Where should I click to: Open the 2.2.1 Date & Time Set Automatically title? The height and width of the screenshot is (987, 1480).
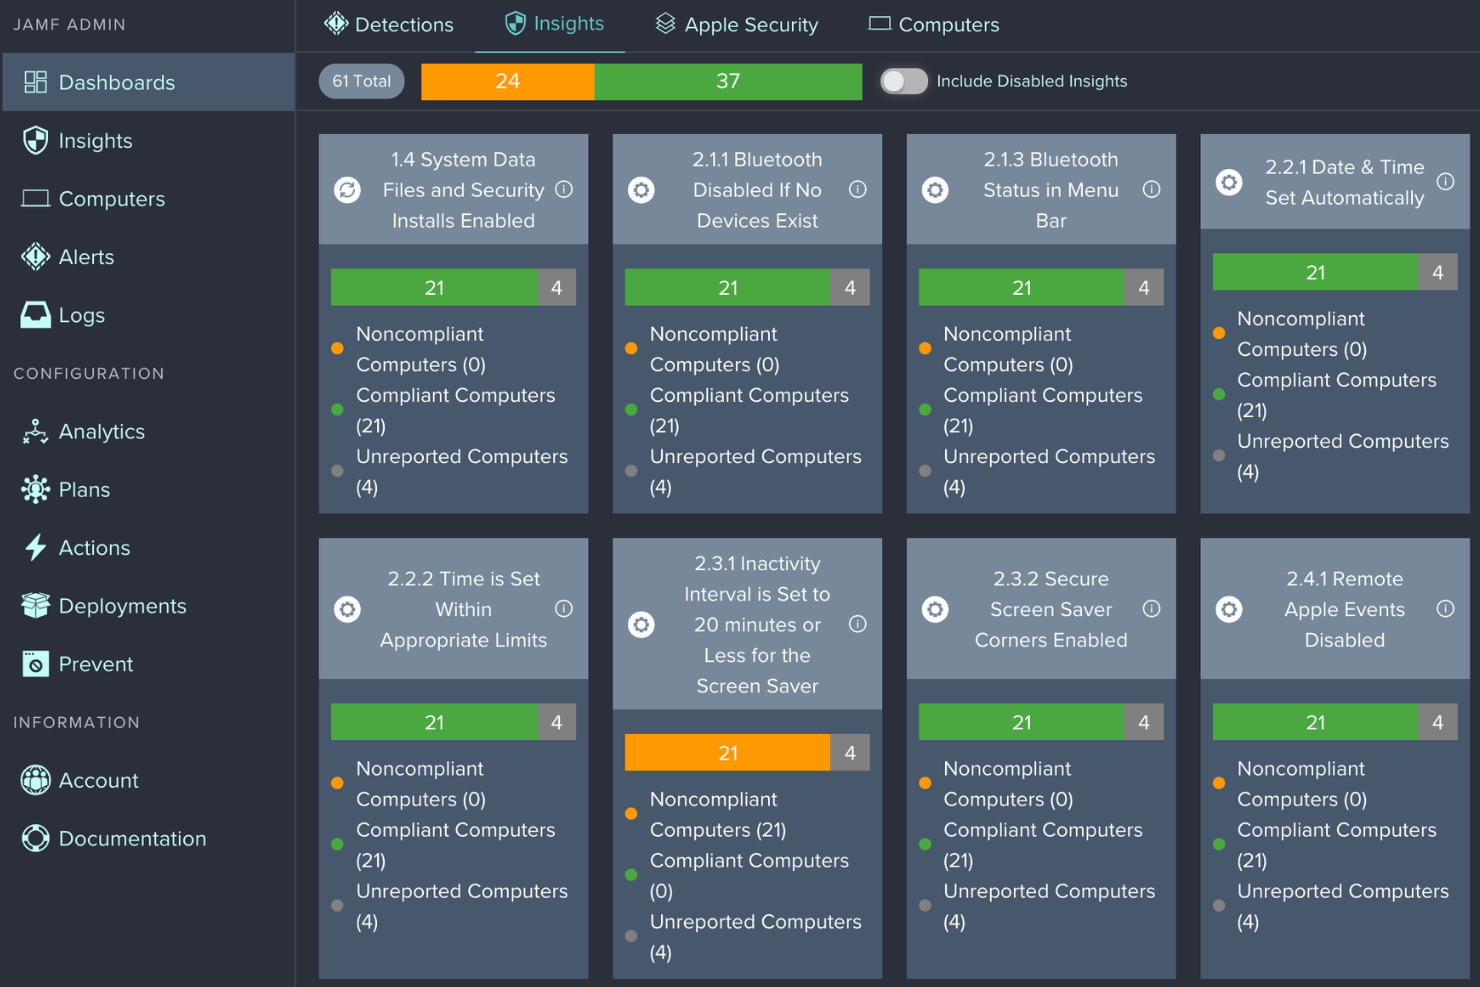pos(1345,182)
